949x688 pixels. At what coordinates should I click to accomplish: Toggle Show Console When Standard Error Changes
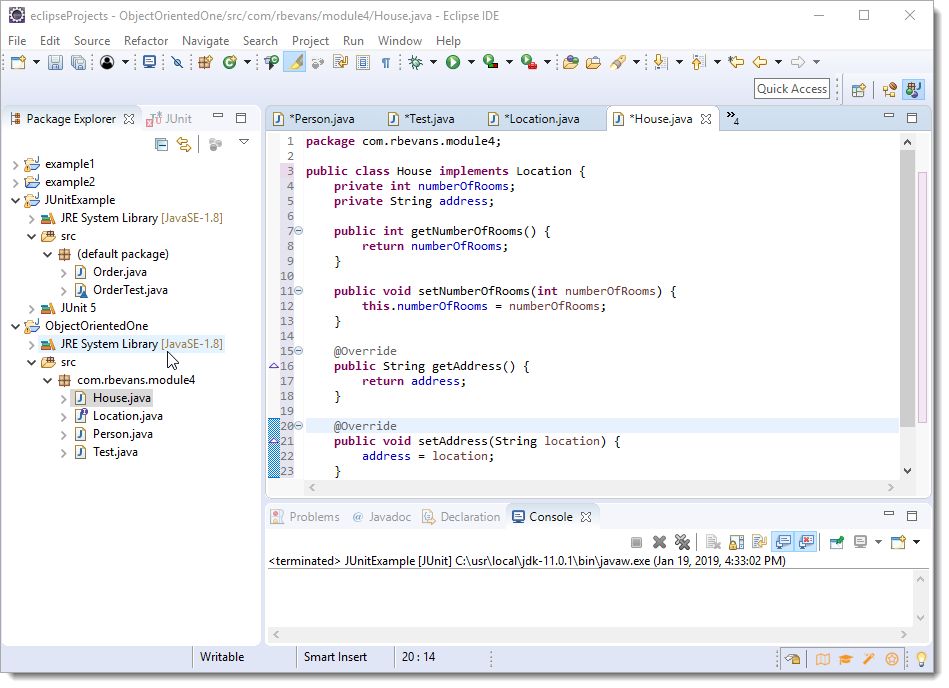pos(806,542)
